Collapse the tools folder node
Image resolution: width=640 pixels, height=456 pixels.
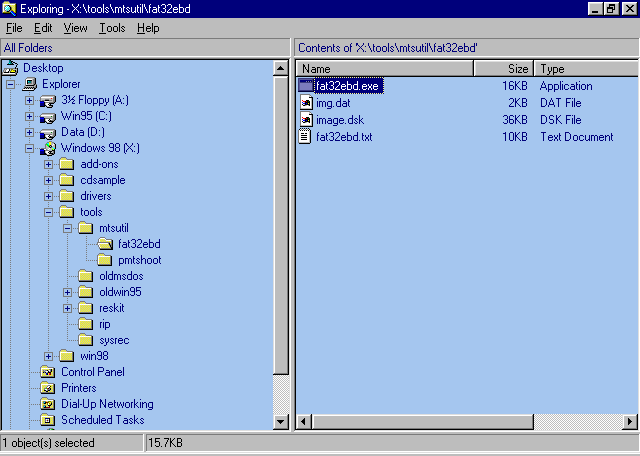pyautogui.click(x=49, y=212)
